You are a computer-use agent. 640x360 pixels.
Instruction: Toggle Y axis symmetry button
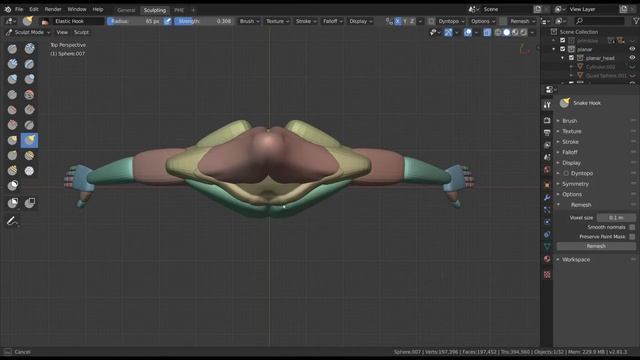point(405,21)
